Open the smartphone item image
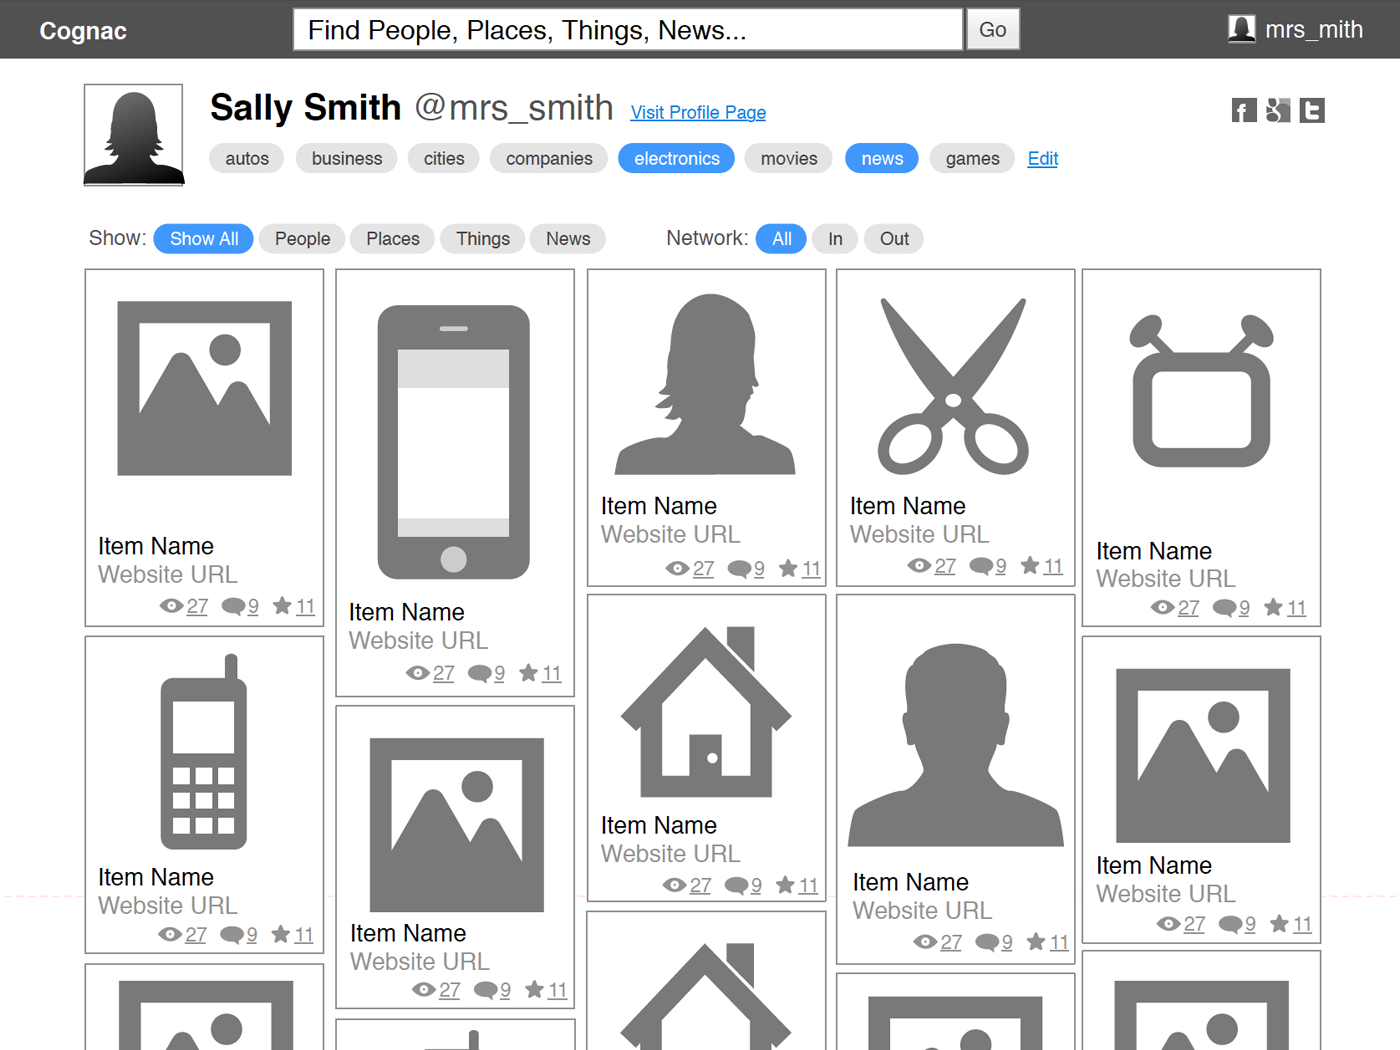 tap(454, 442)
